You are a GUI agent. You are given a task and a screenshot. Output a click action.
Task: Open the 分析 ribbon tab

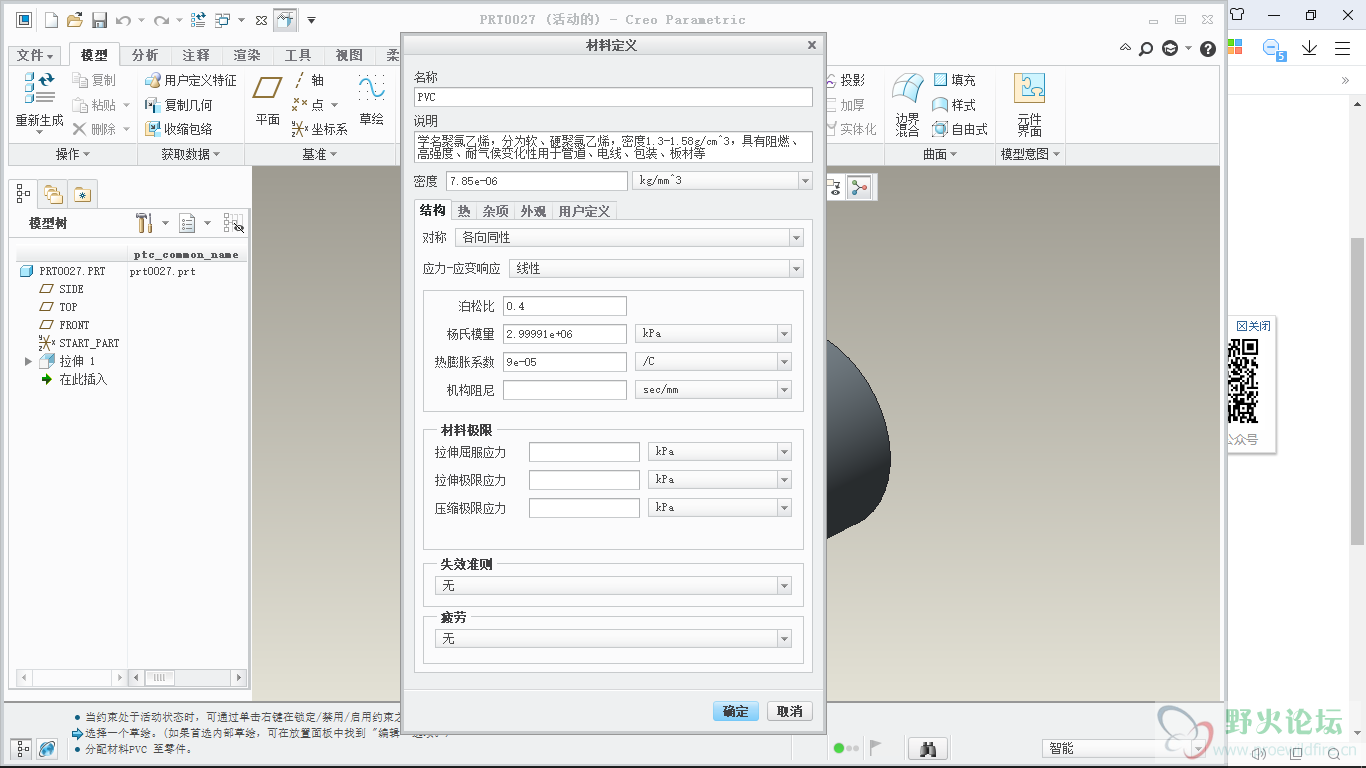(x=145, y=55)
